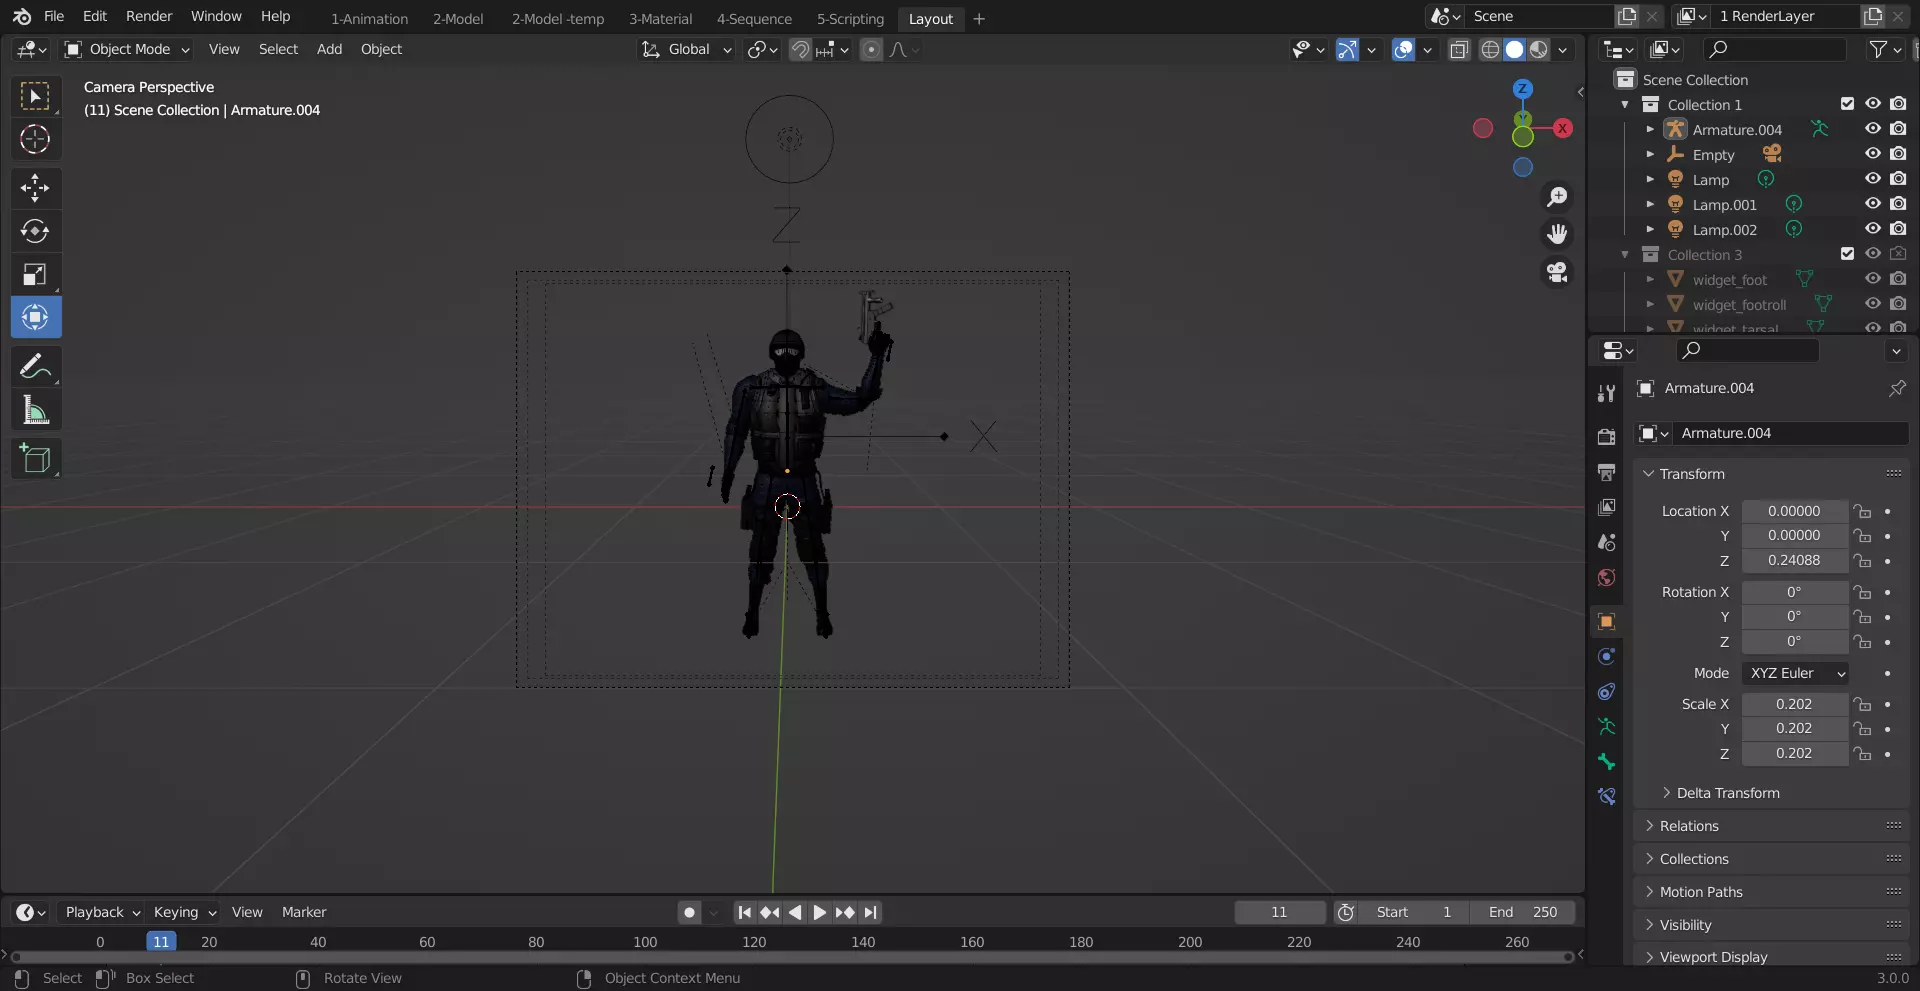Open the Playback dropdown in timeline
Screen dimensions: 1920x991
102,912
